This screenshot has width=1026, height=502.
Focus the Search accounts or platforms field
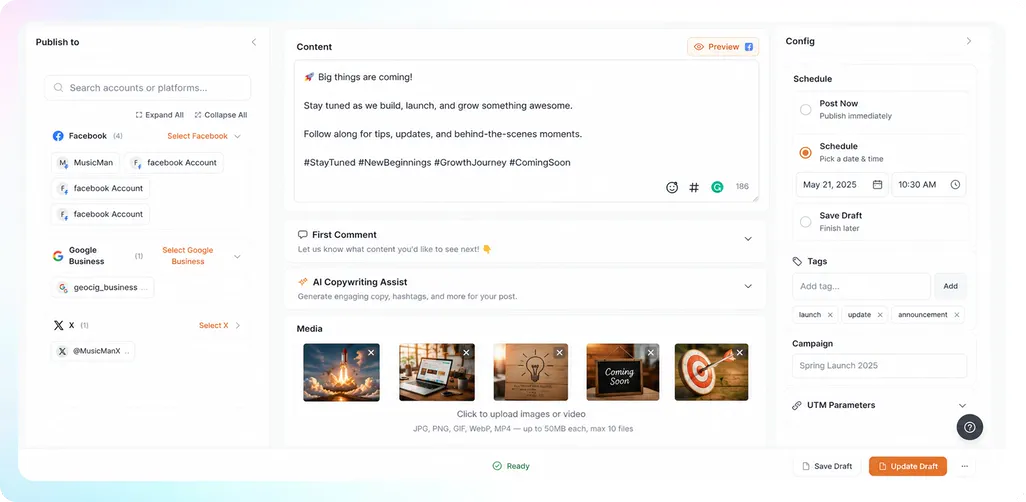tap(148, 88)
